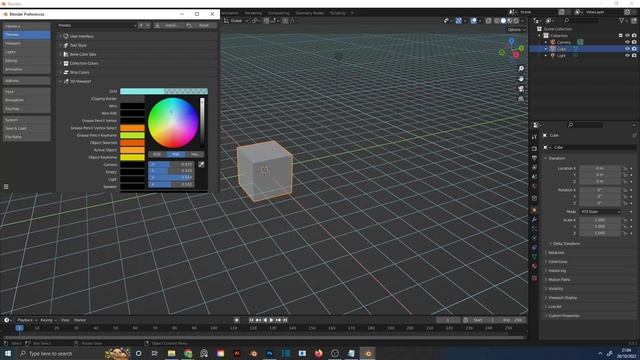Toggle render camera icon for Camera row

pyautogui.click(x=634, y=42)
